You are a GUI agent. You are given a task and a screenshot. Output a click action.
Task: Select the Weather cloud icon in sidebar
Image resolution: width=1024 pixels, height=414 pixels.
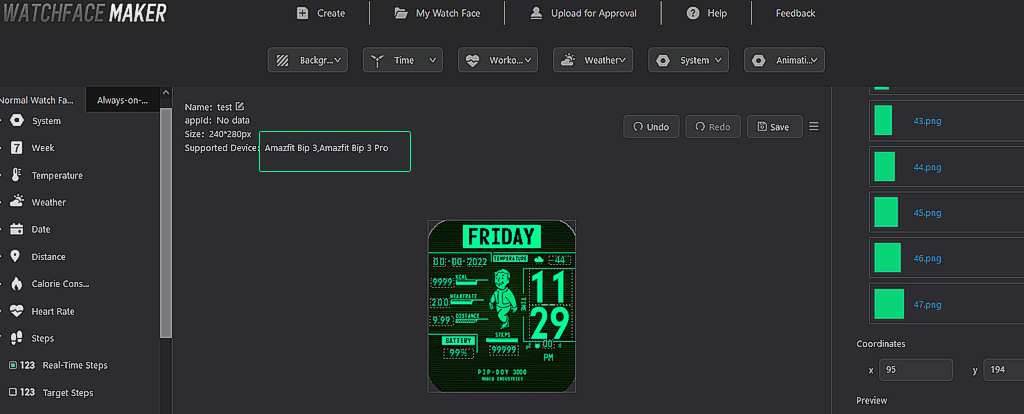coord(17,202)
